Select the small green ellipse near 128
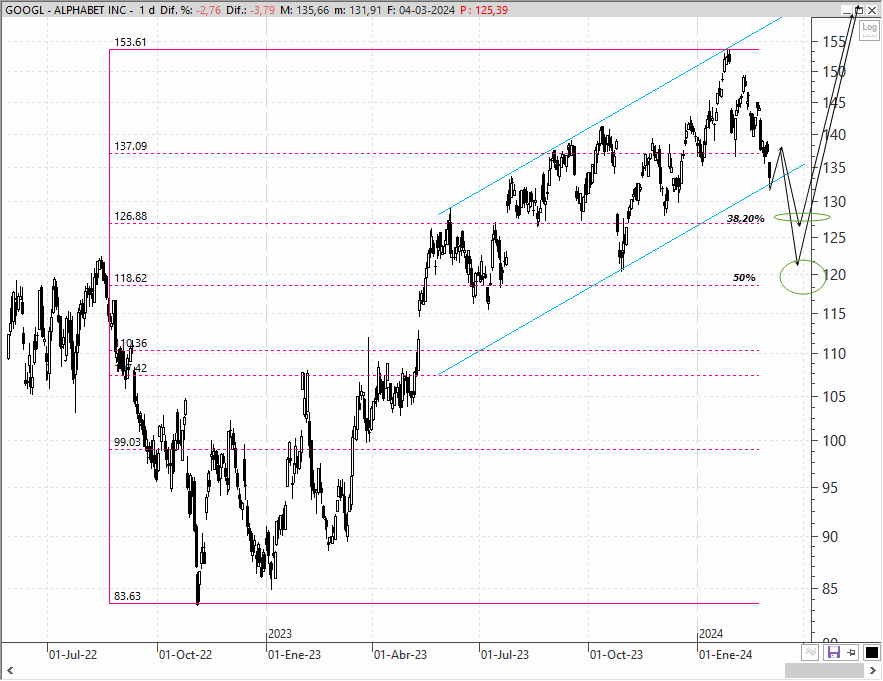883x681 pixels. point(802,217)
